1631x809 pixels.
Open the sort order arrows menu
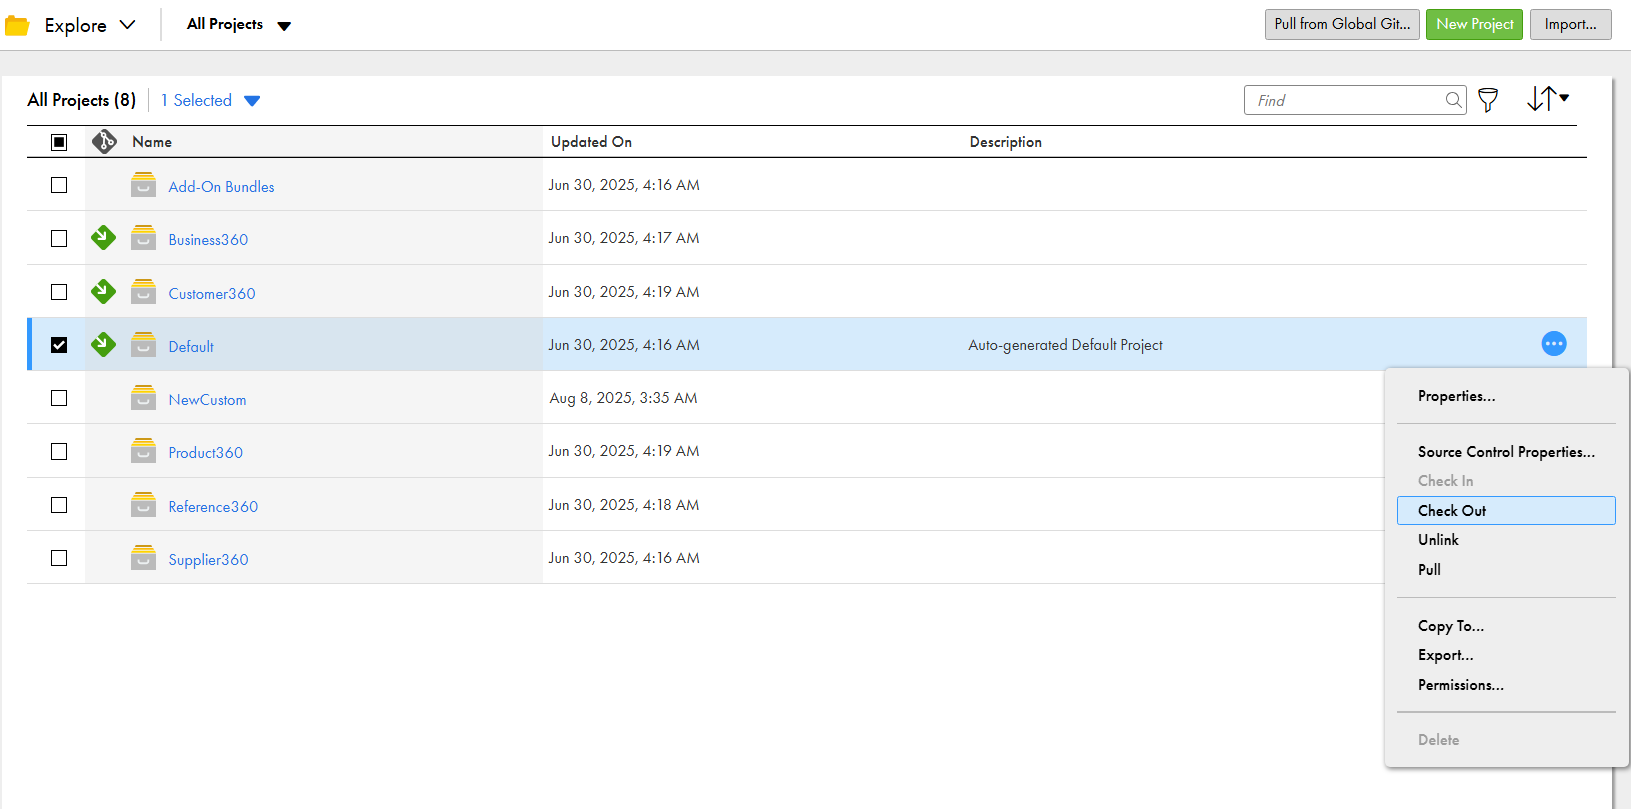(x=1547, y=98)
